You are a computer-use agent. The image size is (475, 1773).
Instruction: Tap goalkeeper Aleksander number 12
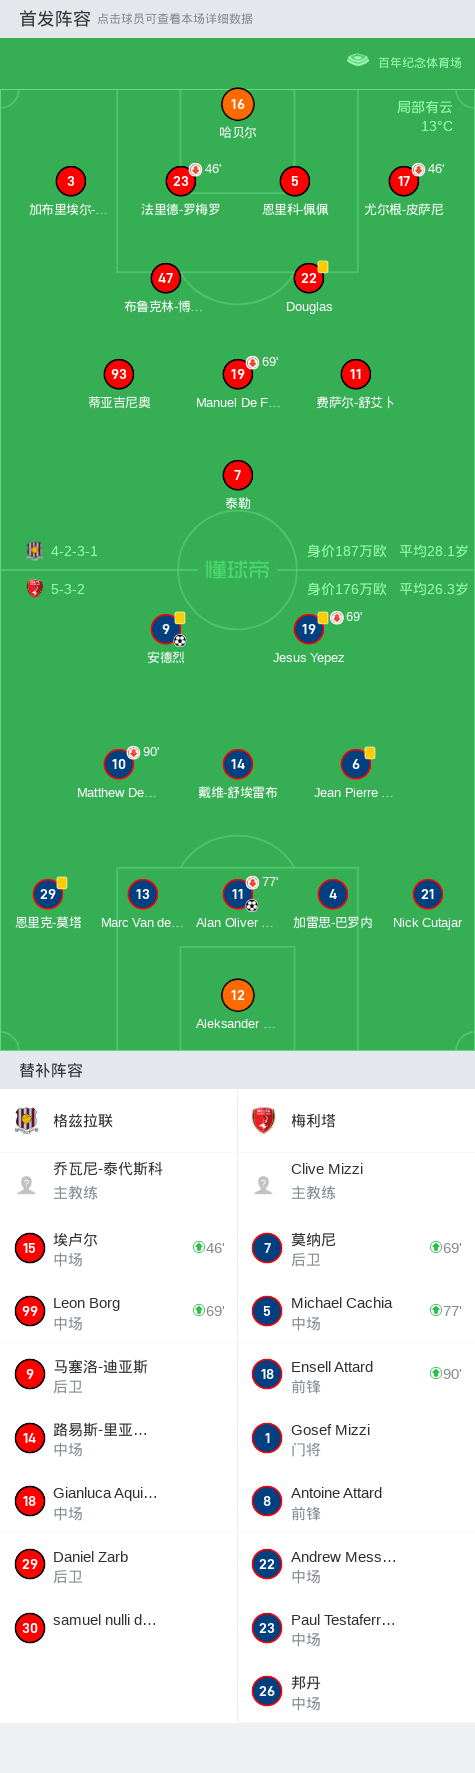pos(237,995)
